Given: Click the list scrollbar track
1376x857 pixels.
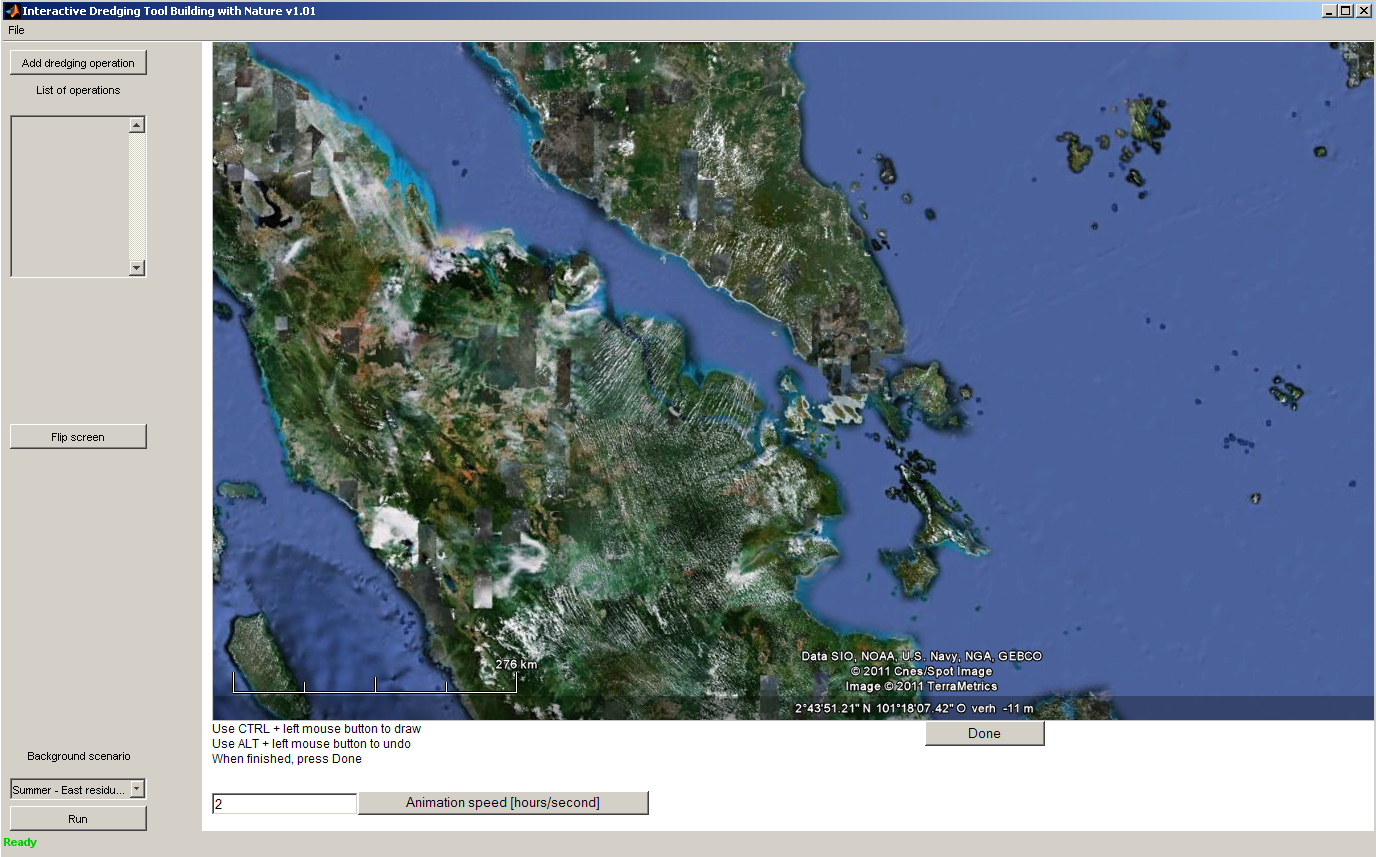Looking at the screenshot, I should 137,196.
